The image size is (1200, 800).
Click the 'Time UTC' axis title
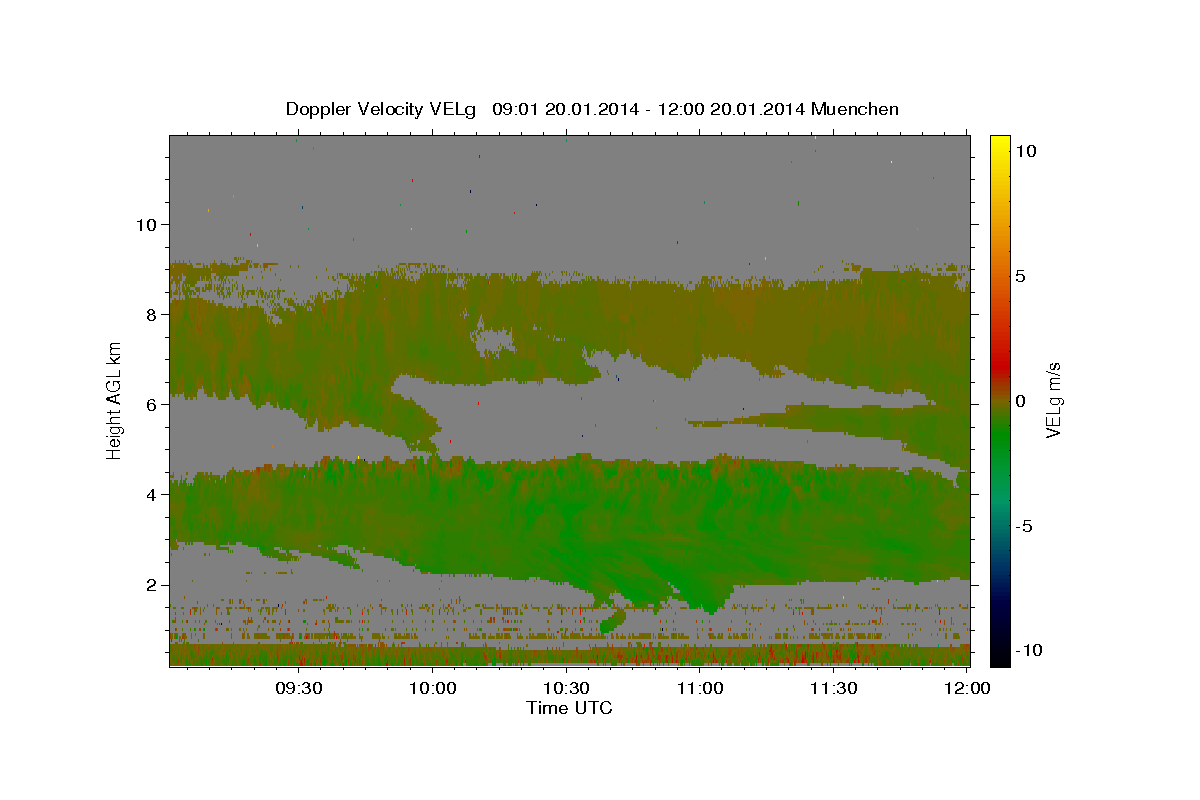point(569,708)
